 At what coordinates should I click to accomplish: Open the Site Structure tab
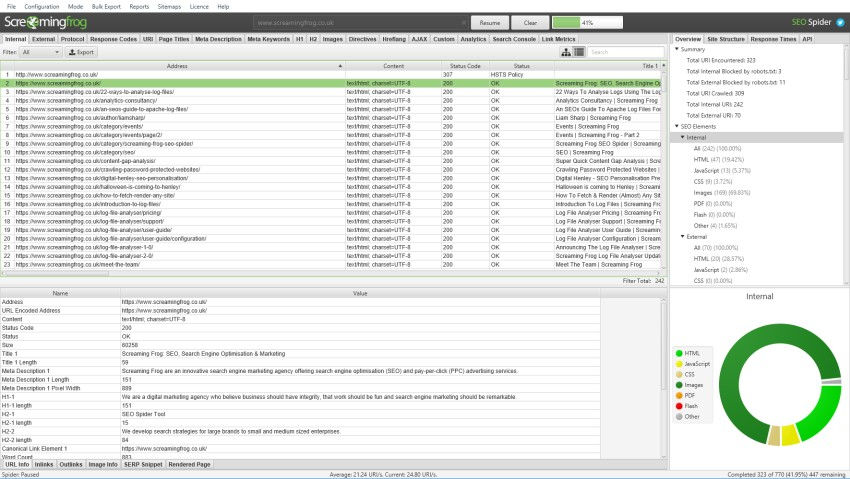pos(725,39)
